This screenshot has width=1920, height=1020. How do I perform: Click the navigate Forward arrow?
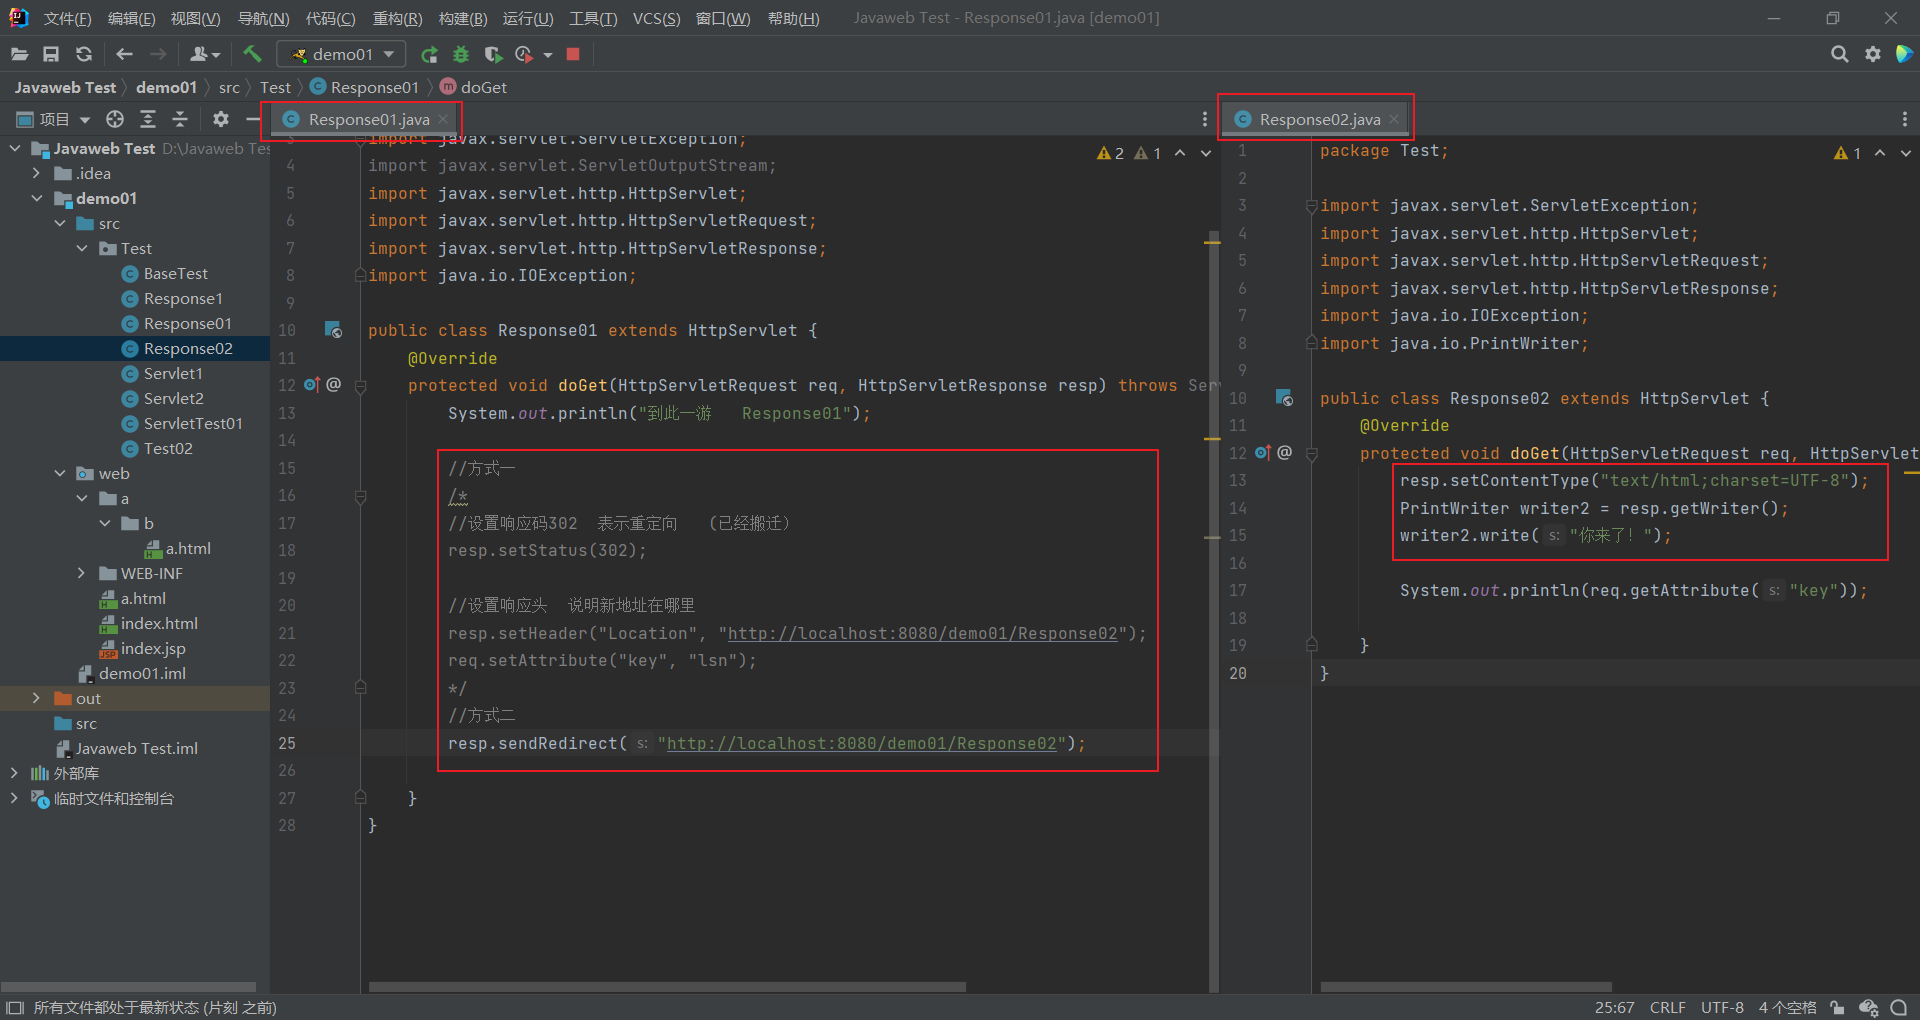(x=158, y=54)
